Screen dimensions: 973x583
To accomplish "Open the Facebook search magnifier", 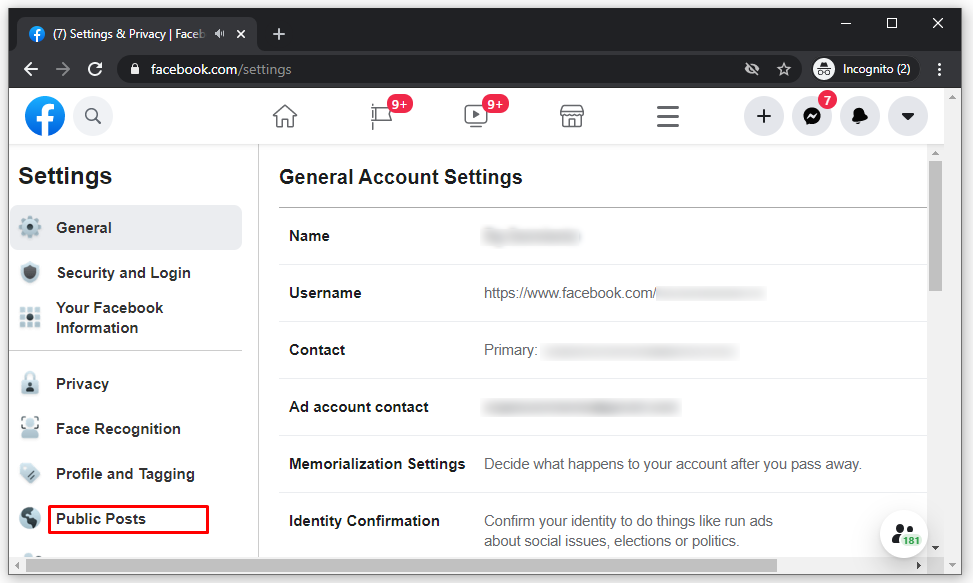I will (93, 116).
